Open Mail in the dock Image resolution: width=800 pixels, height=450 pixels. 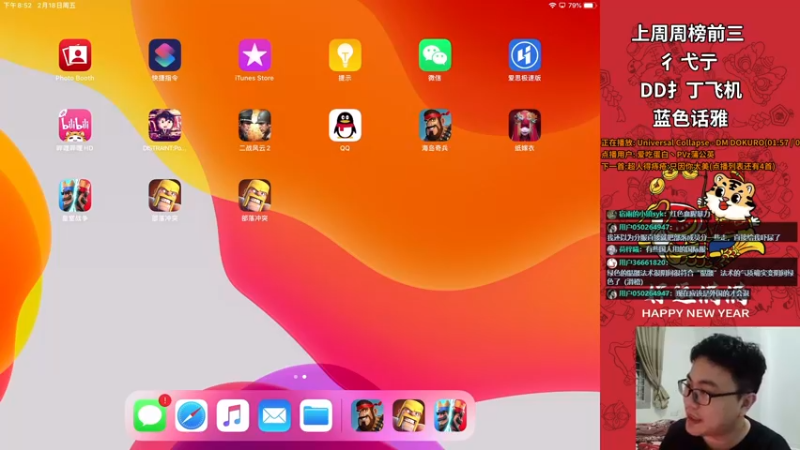click(x=274, y=415)
